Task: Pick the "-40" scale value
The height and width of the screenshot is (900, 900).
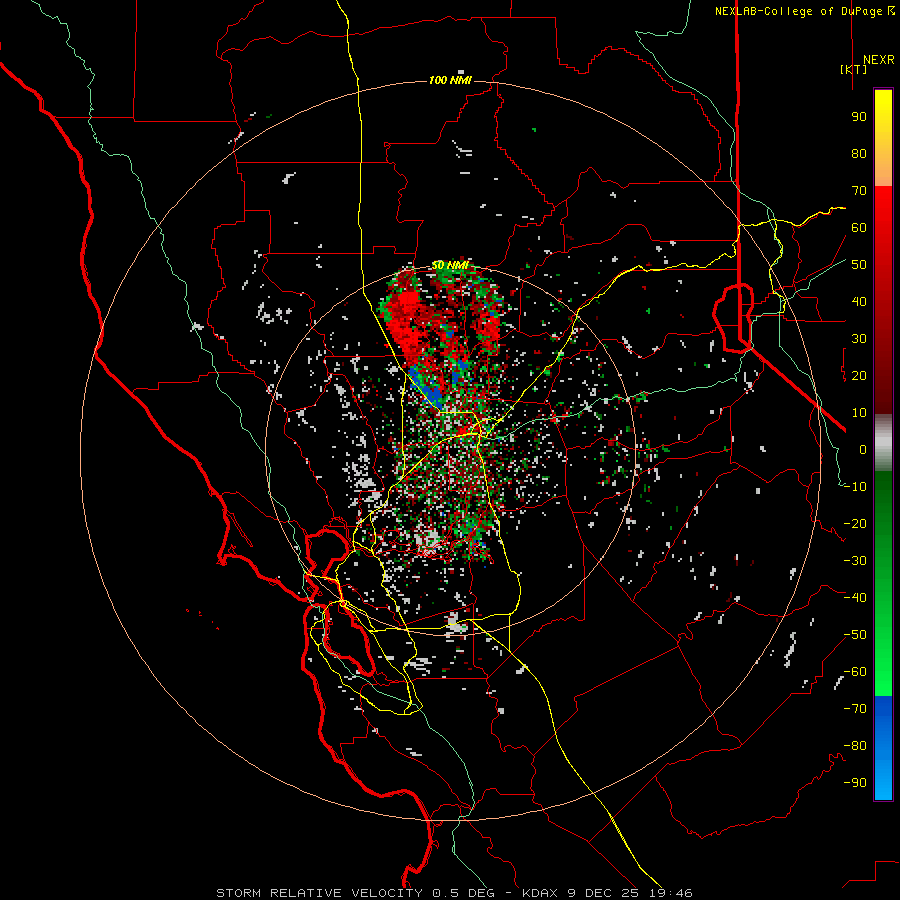Action: tap(855, 598)
